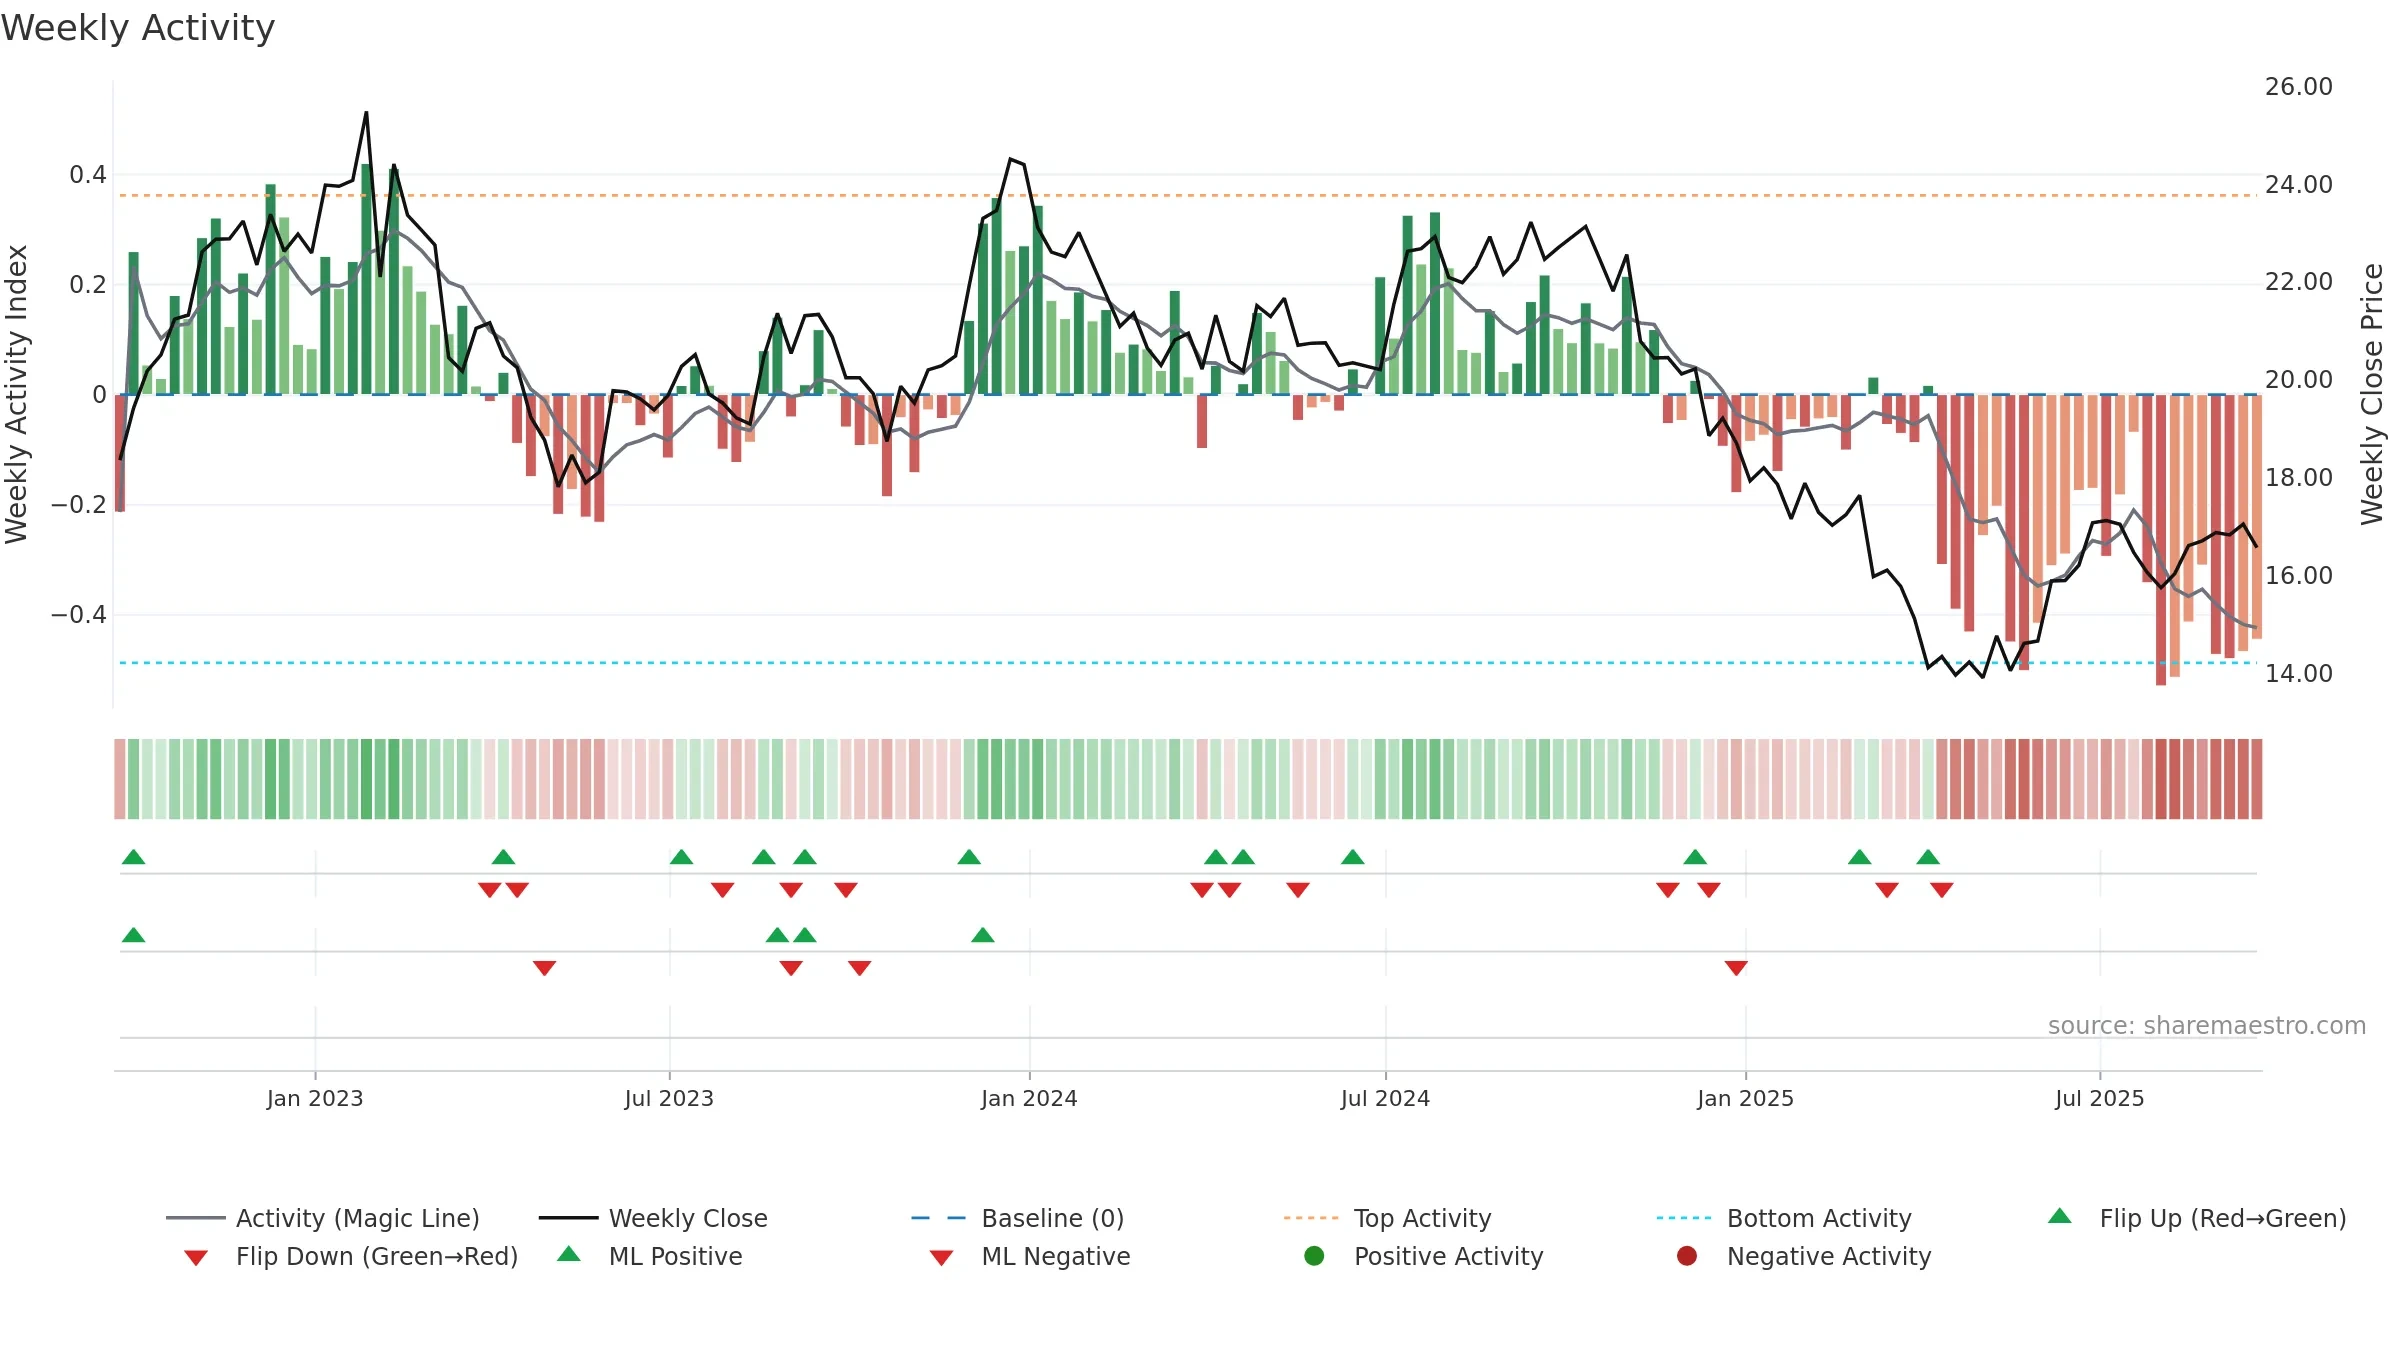
Task: Click the Weekly Activity chart title
Action: 138,28
